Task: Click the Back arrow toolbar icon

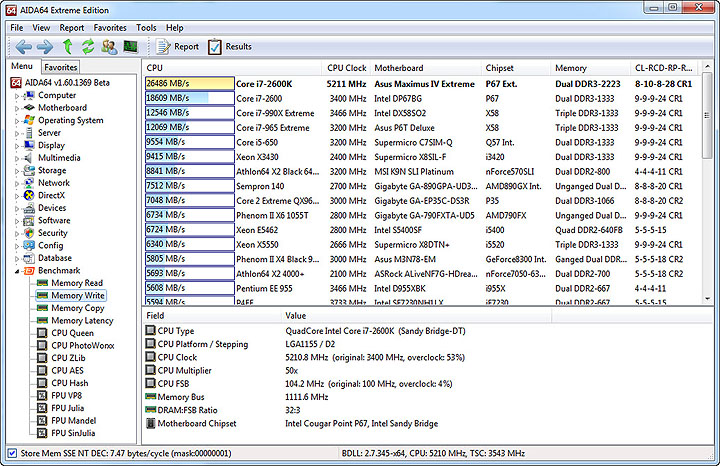Action: coord(23,46)
